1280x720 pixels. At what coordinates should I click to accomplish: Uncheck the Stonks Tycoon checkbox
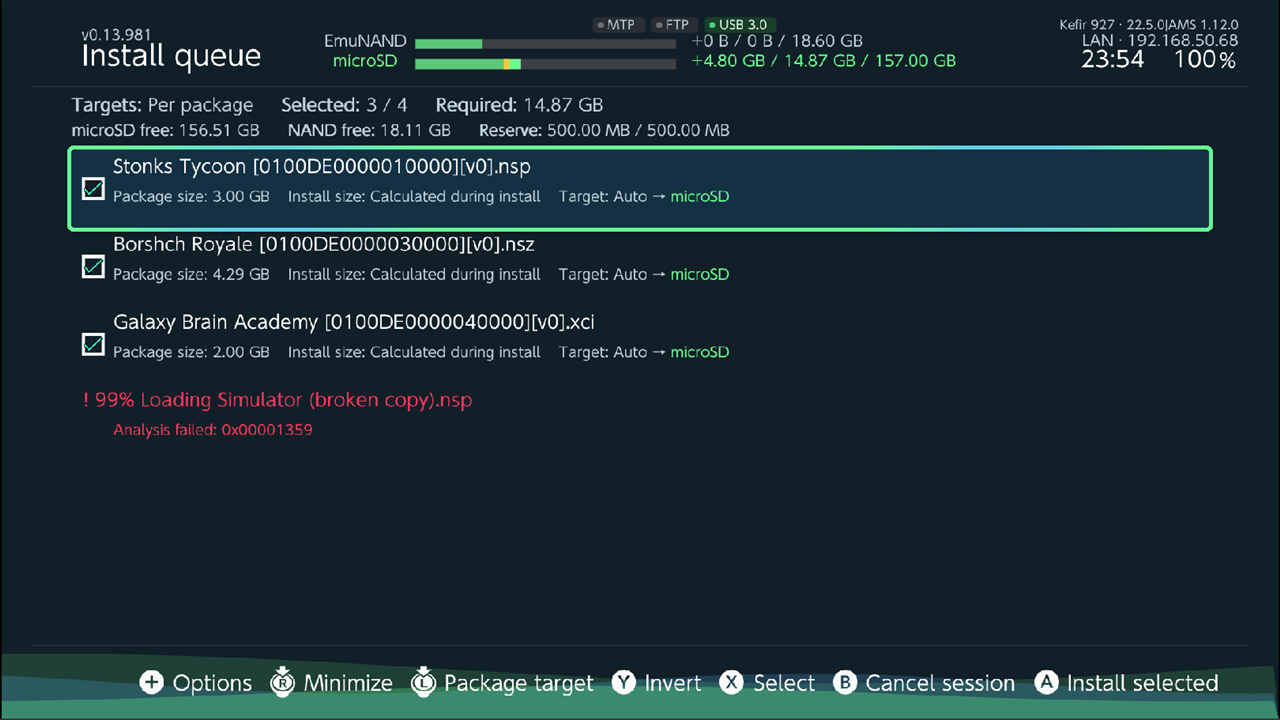(93, 188)
